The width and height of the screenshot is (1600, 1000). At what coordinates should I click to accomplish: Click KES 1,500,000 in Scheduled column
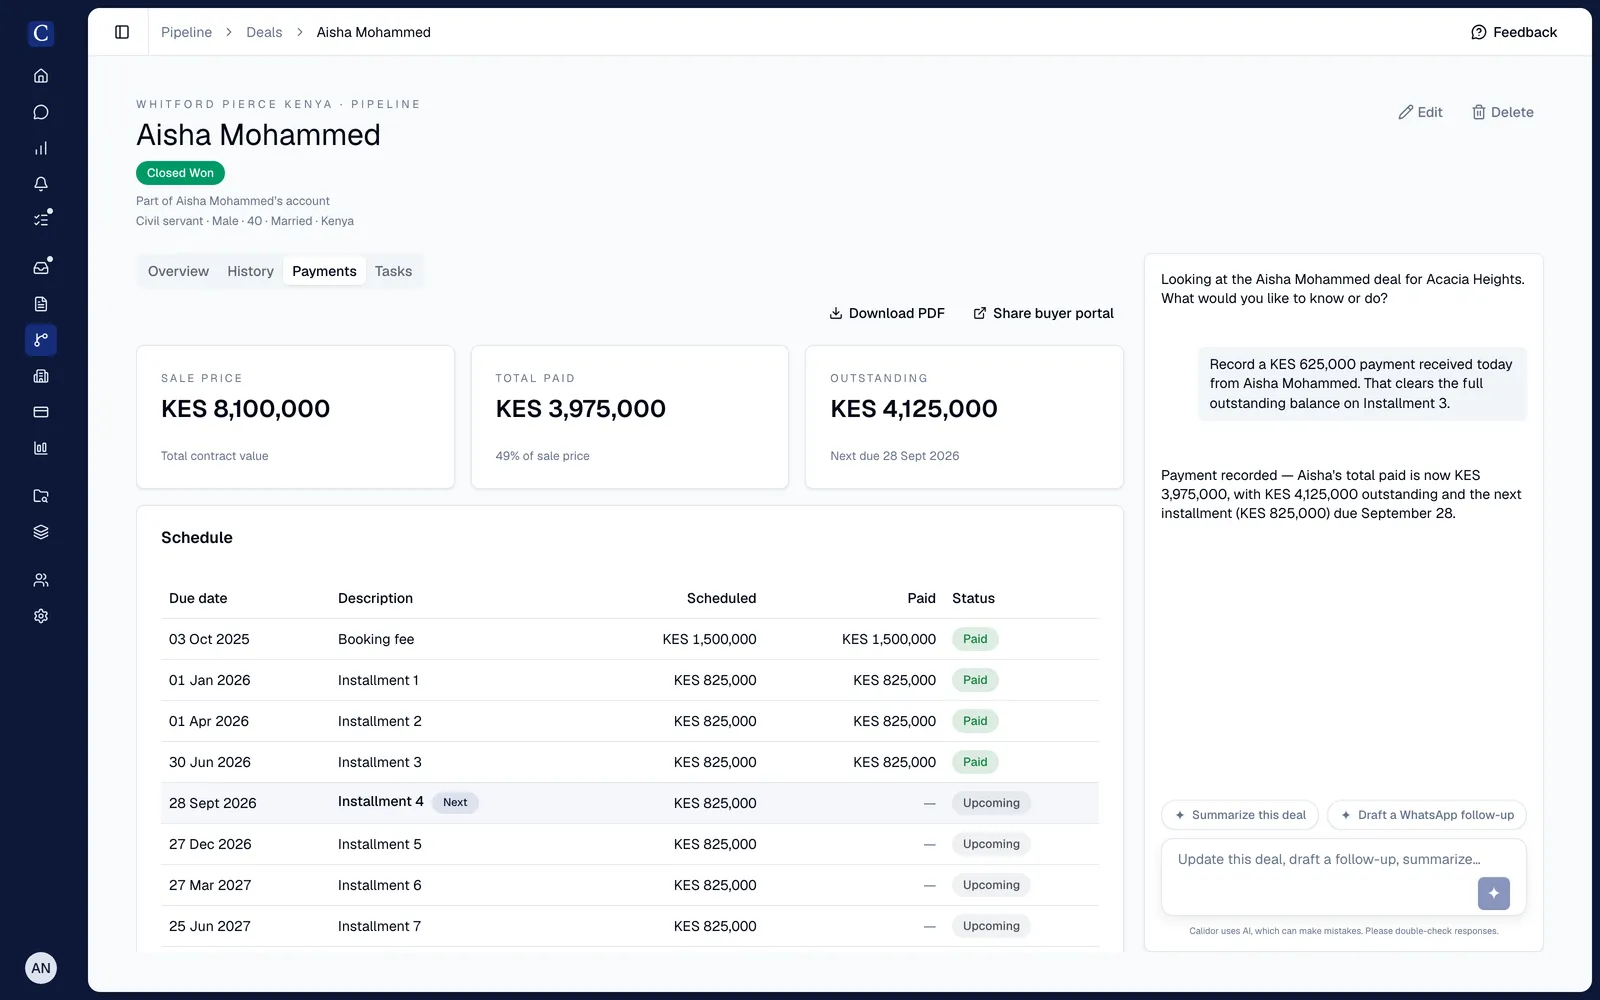pyautogui.click(x=709, y=639)
